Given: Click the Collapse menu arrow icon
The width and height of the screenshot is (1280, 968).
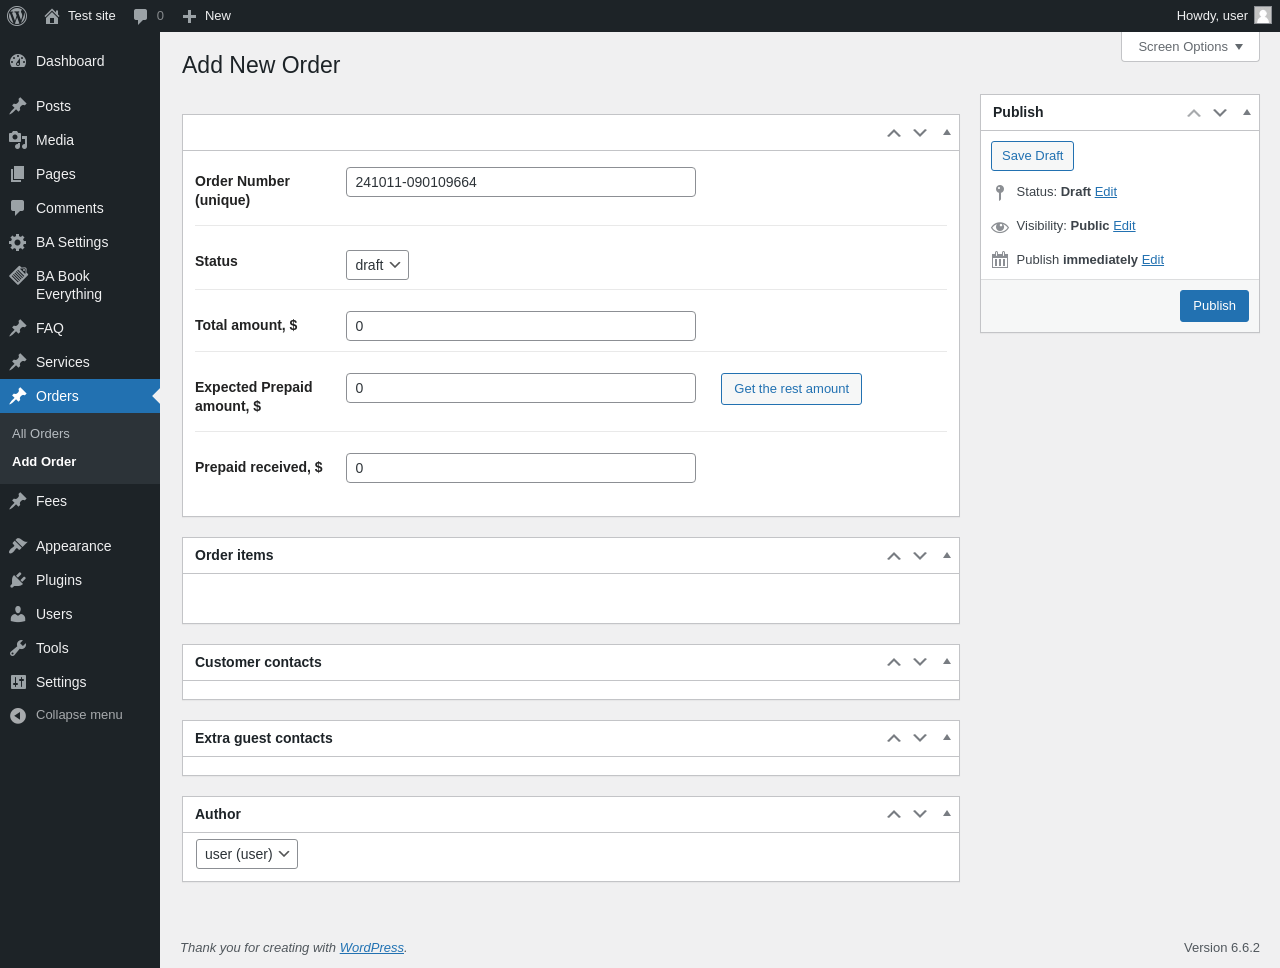Looking at the screenshot, I should click(18, 715).
